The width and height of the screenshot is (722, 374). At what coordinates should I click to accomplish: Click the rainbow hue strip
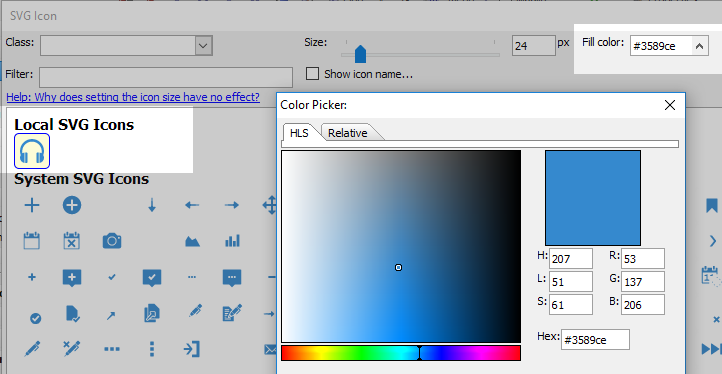click(x=401, y=353)
